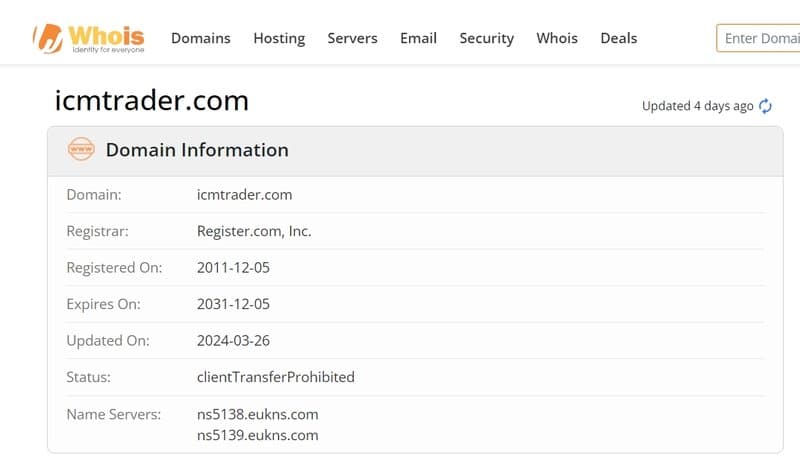Open the Domains menu
The image size is (800, 467).
pos(201,38)
